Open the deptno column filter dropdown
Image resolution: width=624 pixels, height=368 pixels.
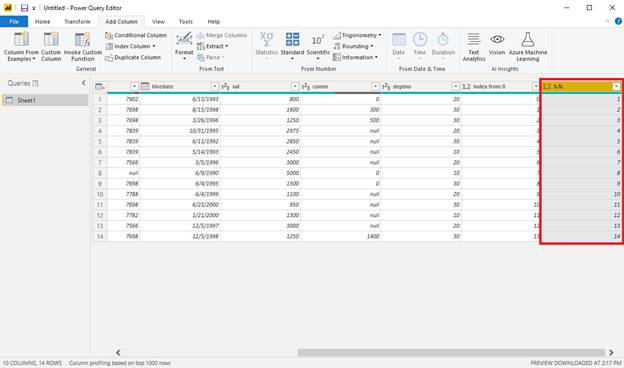(455, 86)
